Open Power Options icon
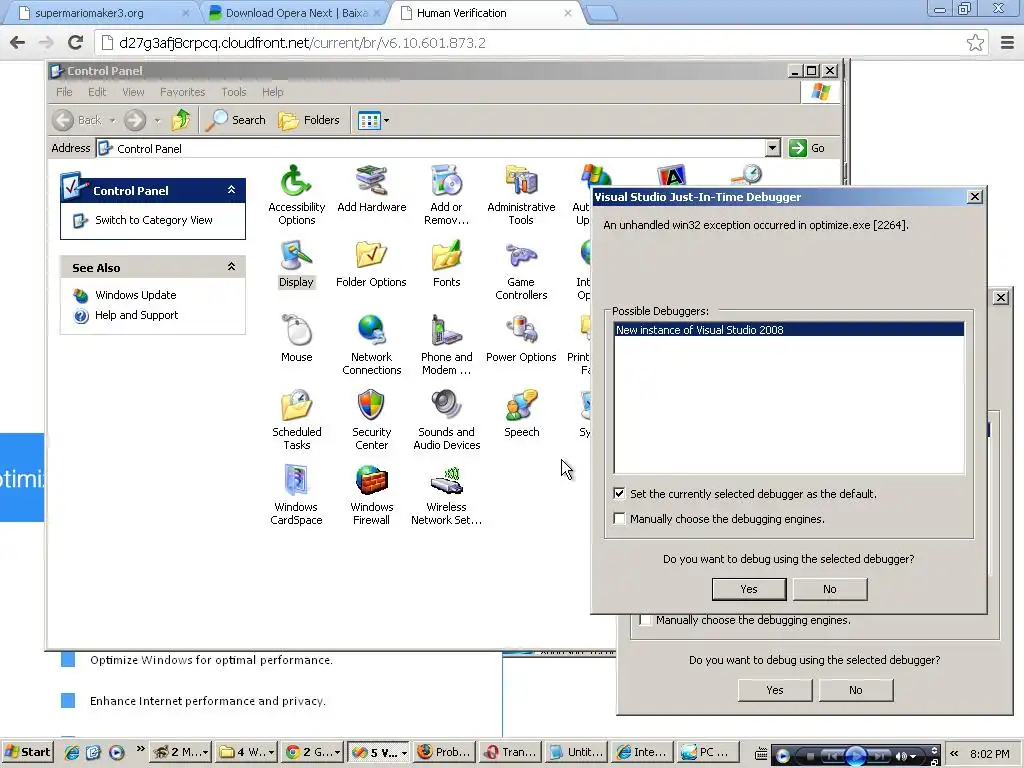Image resolution: width=1024 pixels, height=768 pixels. 521,339
